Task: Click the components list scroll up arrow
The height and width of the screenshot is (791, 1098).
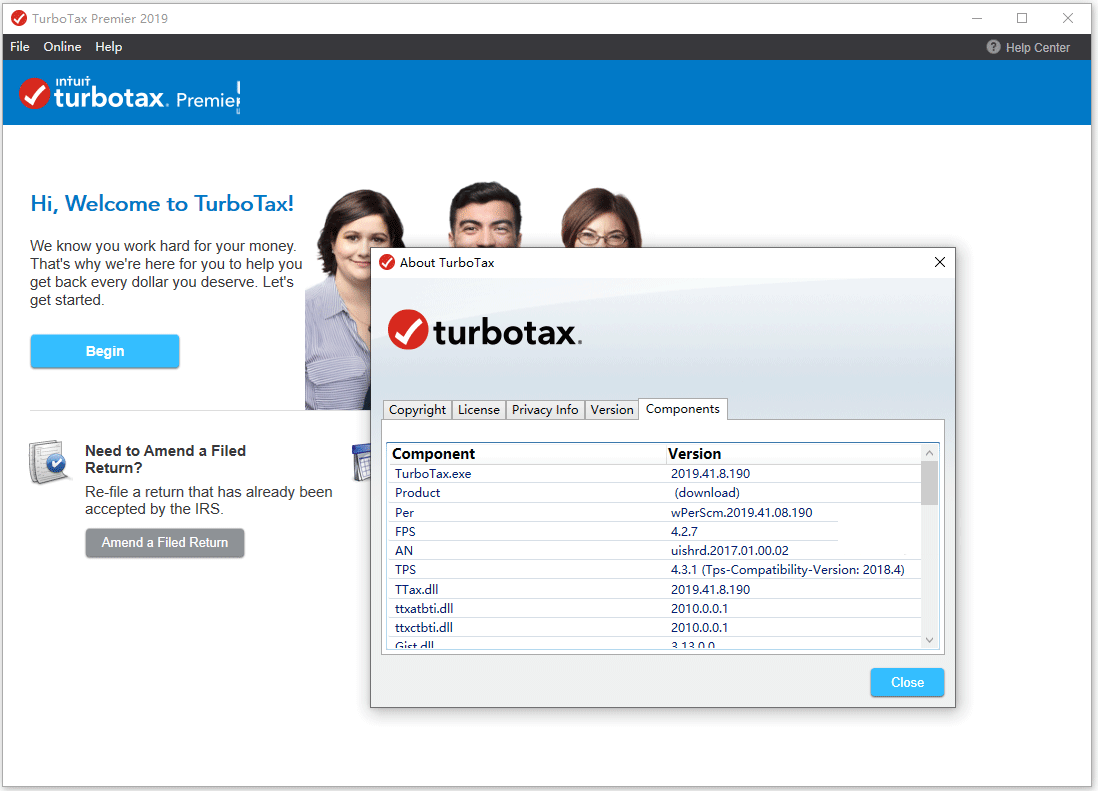Action: (929, 453)
